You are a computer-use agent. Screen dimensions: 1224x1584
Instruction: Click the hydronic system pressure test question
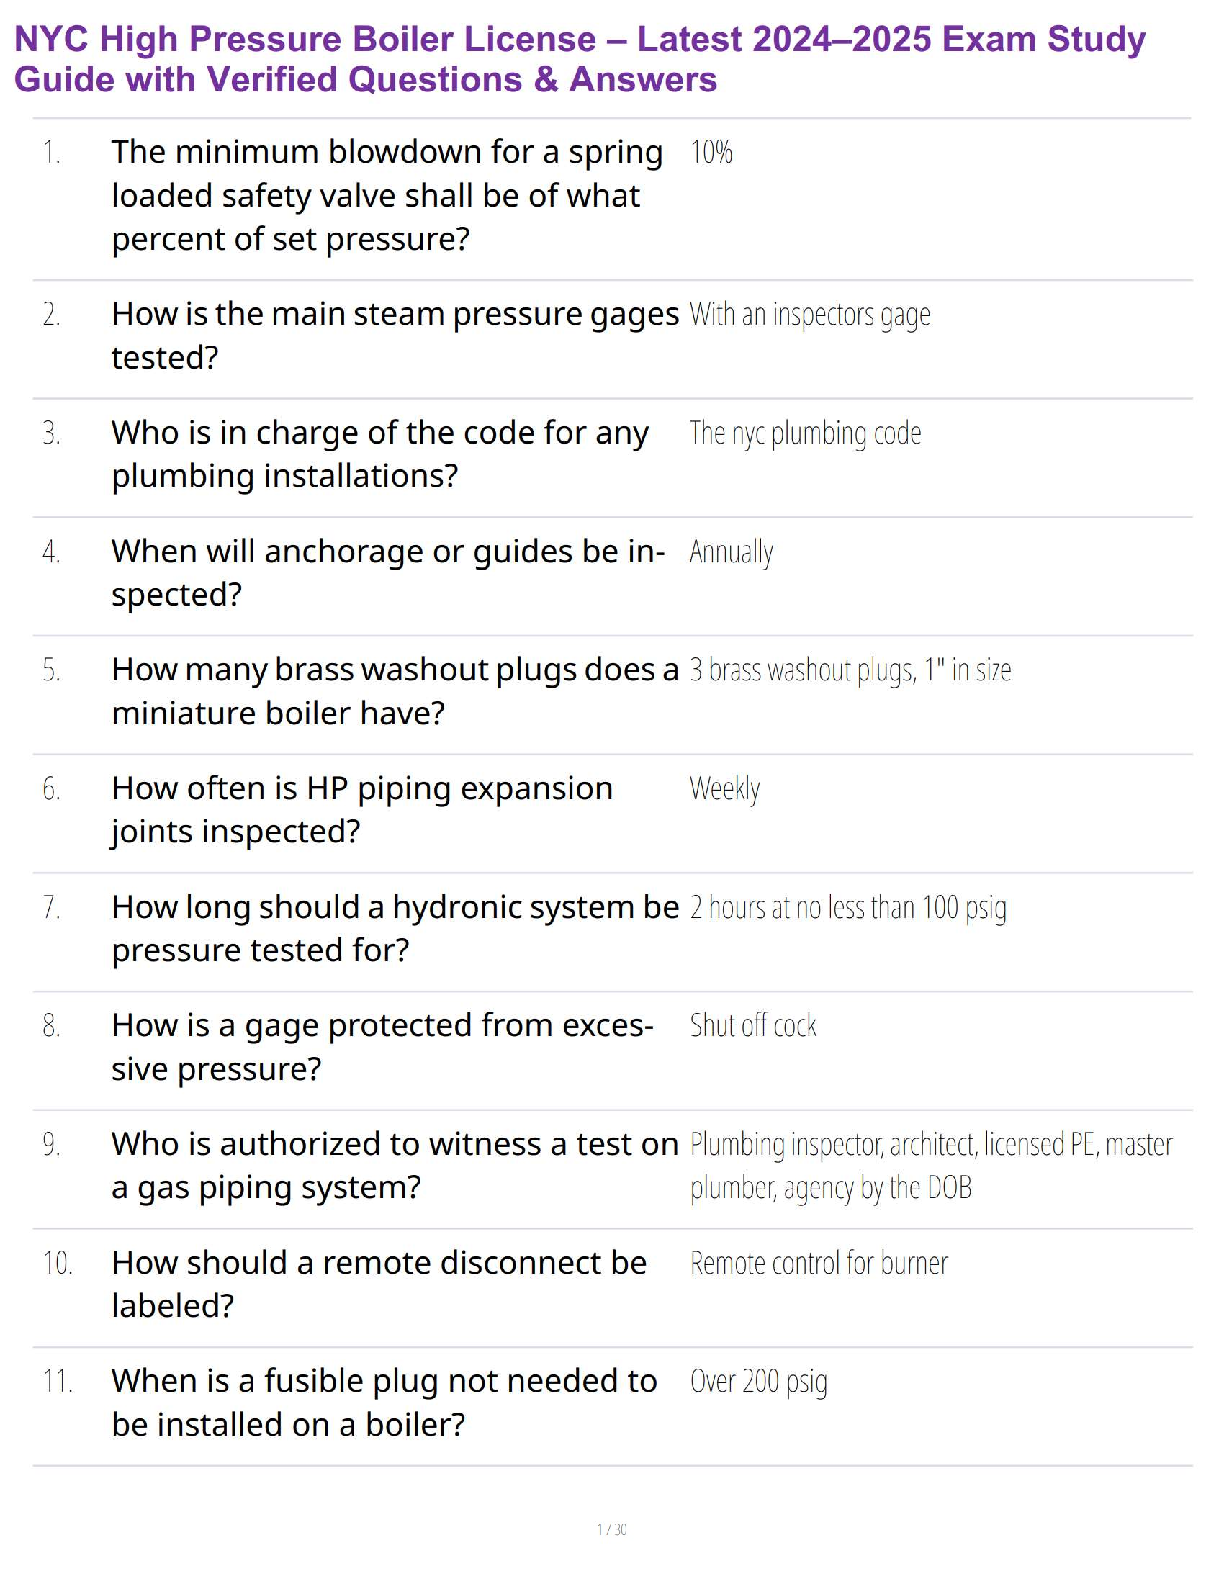[394, 928]
